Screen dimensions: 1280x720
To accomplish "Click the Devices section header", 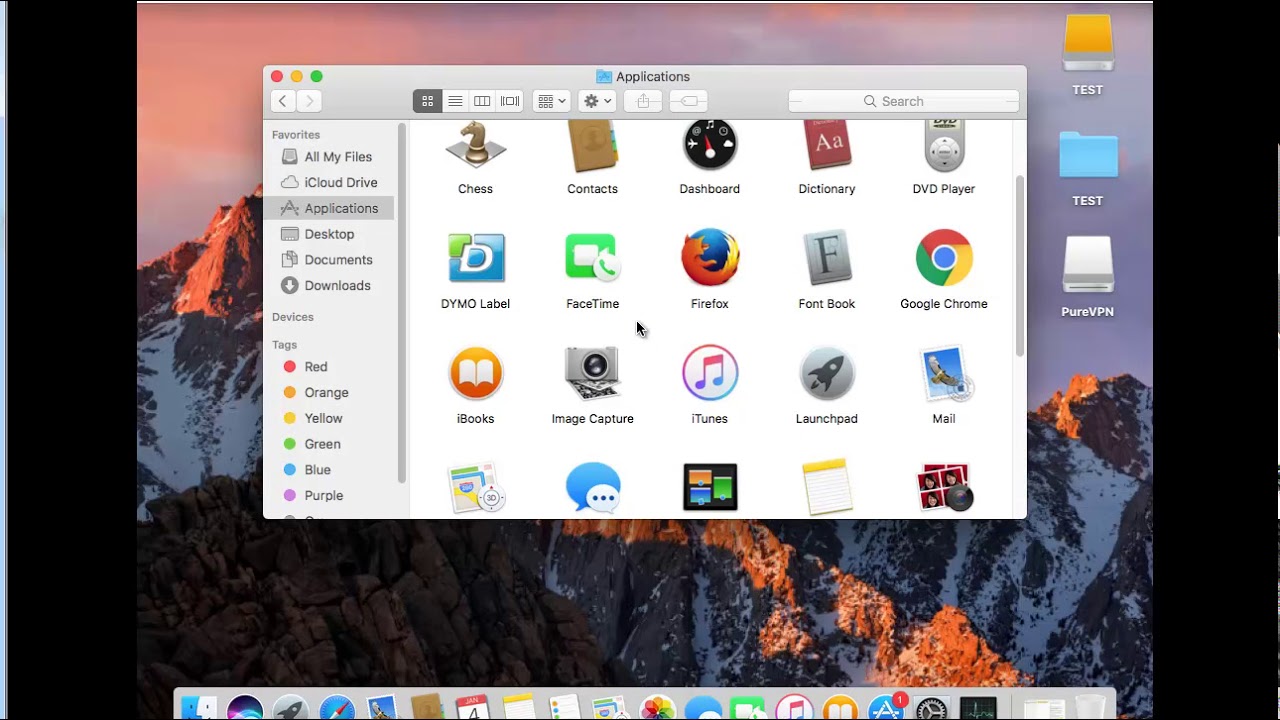I will pyautogui.click(x=293, y=317).
